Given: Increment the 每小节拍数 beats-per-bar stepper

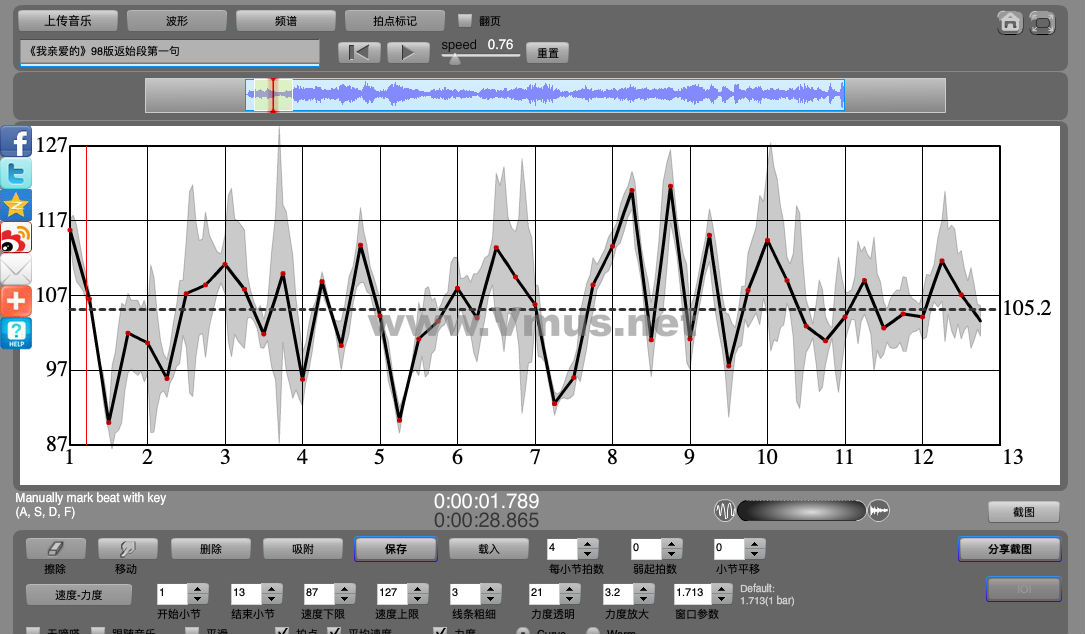Looking at the screenshot, I should coord(588,544).
